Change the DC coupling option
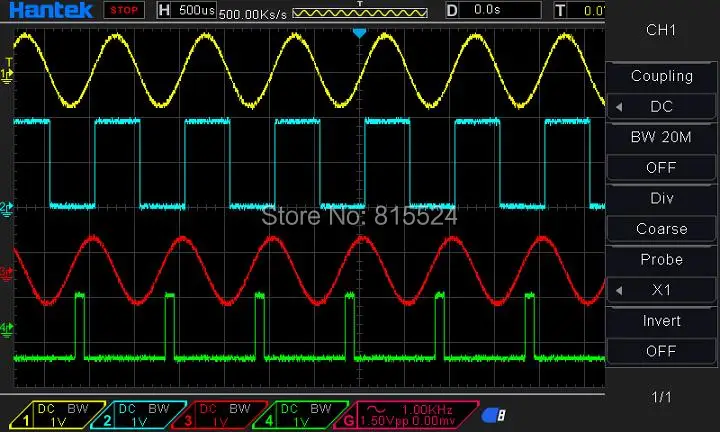The image size is (720, 432). [x=662, y=107]
